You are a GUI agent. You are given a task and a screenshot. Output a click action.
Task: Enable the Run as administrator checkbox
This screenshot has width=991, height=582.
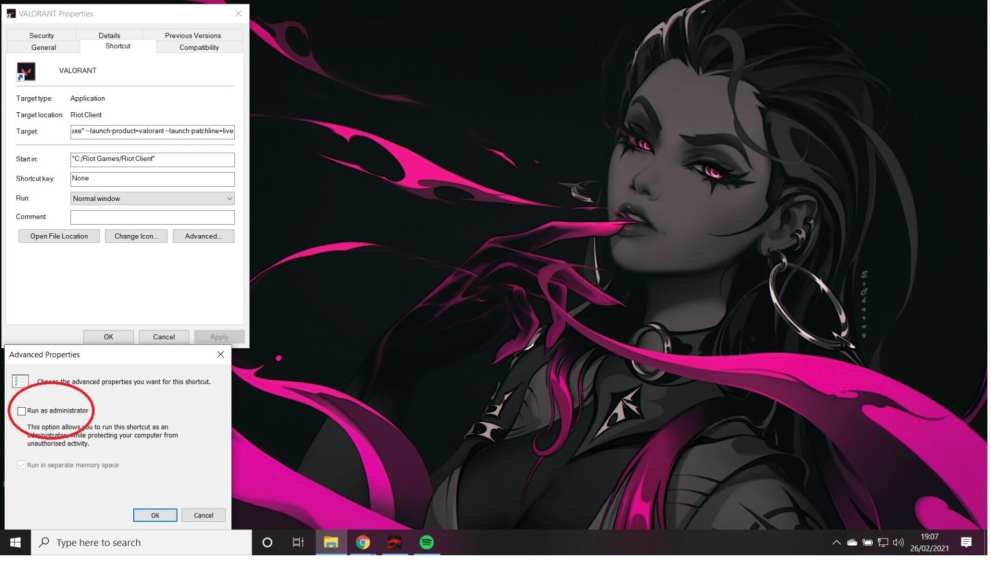22,411
